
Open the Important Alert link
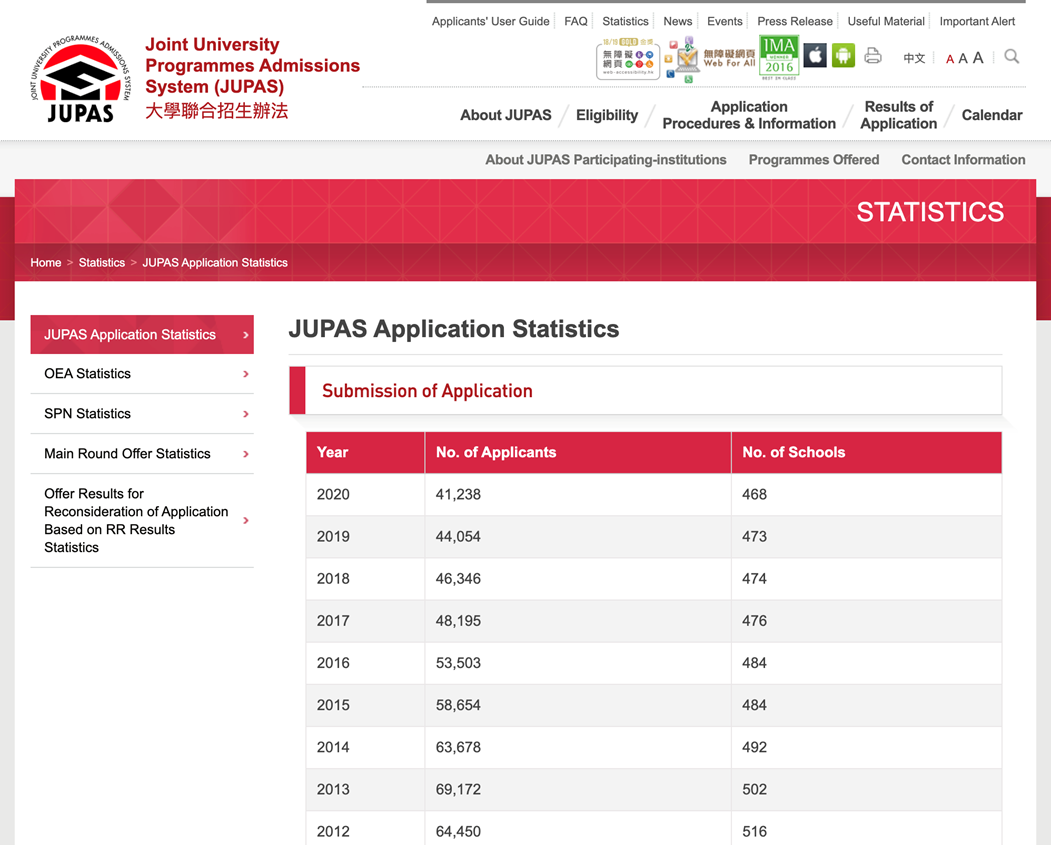click(x=977, y=21)
